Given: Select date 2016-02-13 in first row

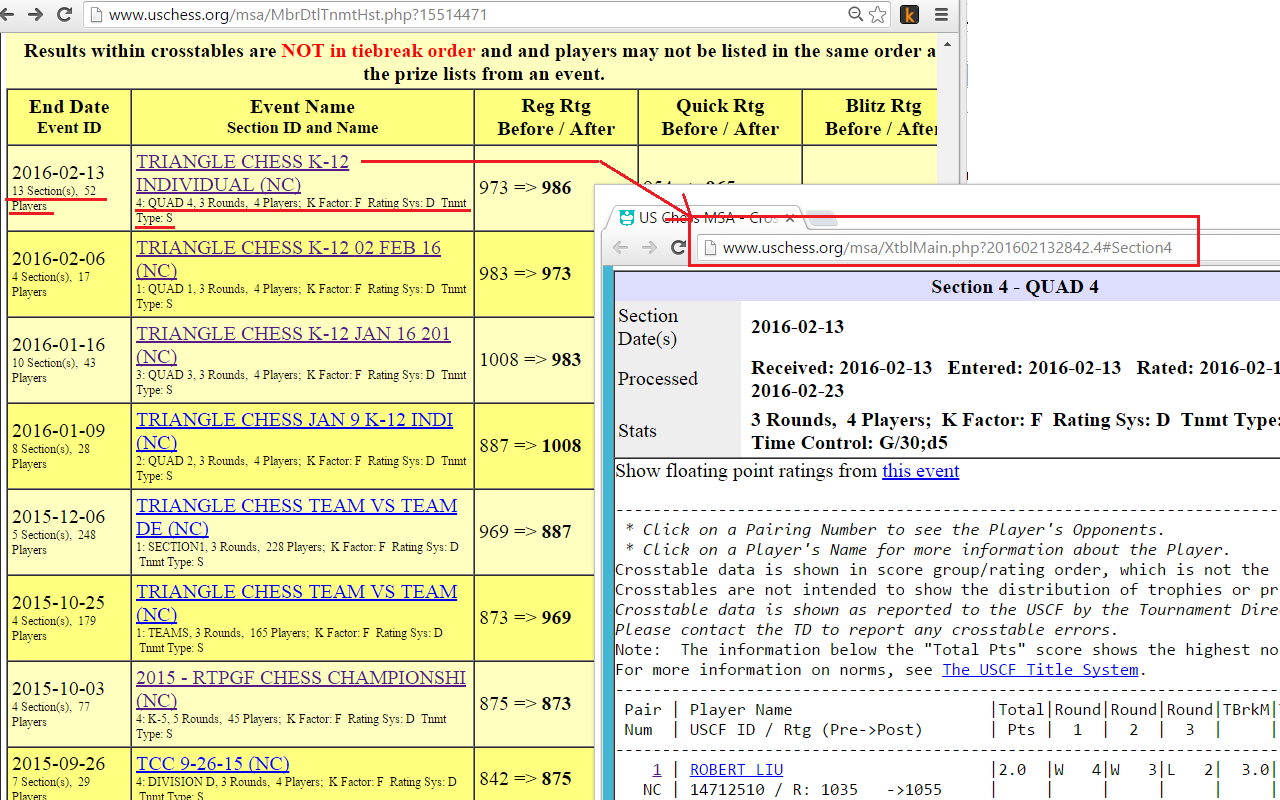Looking at the screenshot, I should (58, 173).
